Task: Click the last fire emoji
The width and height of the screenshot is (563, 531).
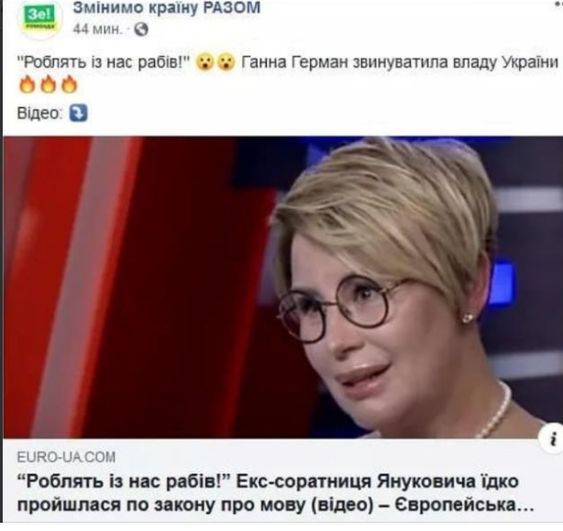Action: [x=69, y=85]
